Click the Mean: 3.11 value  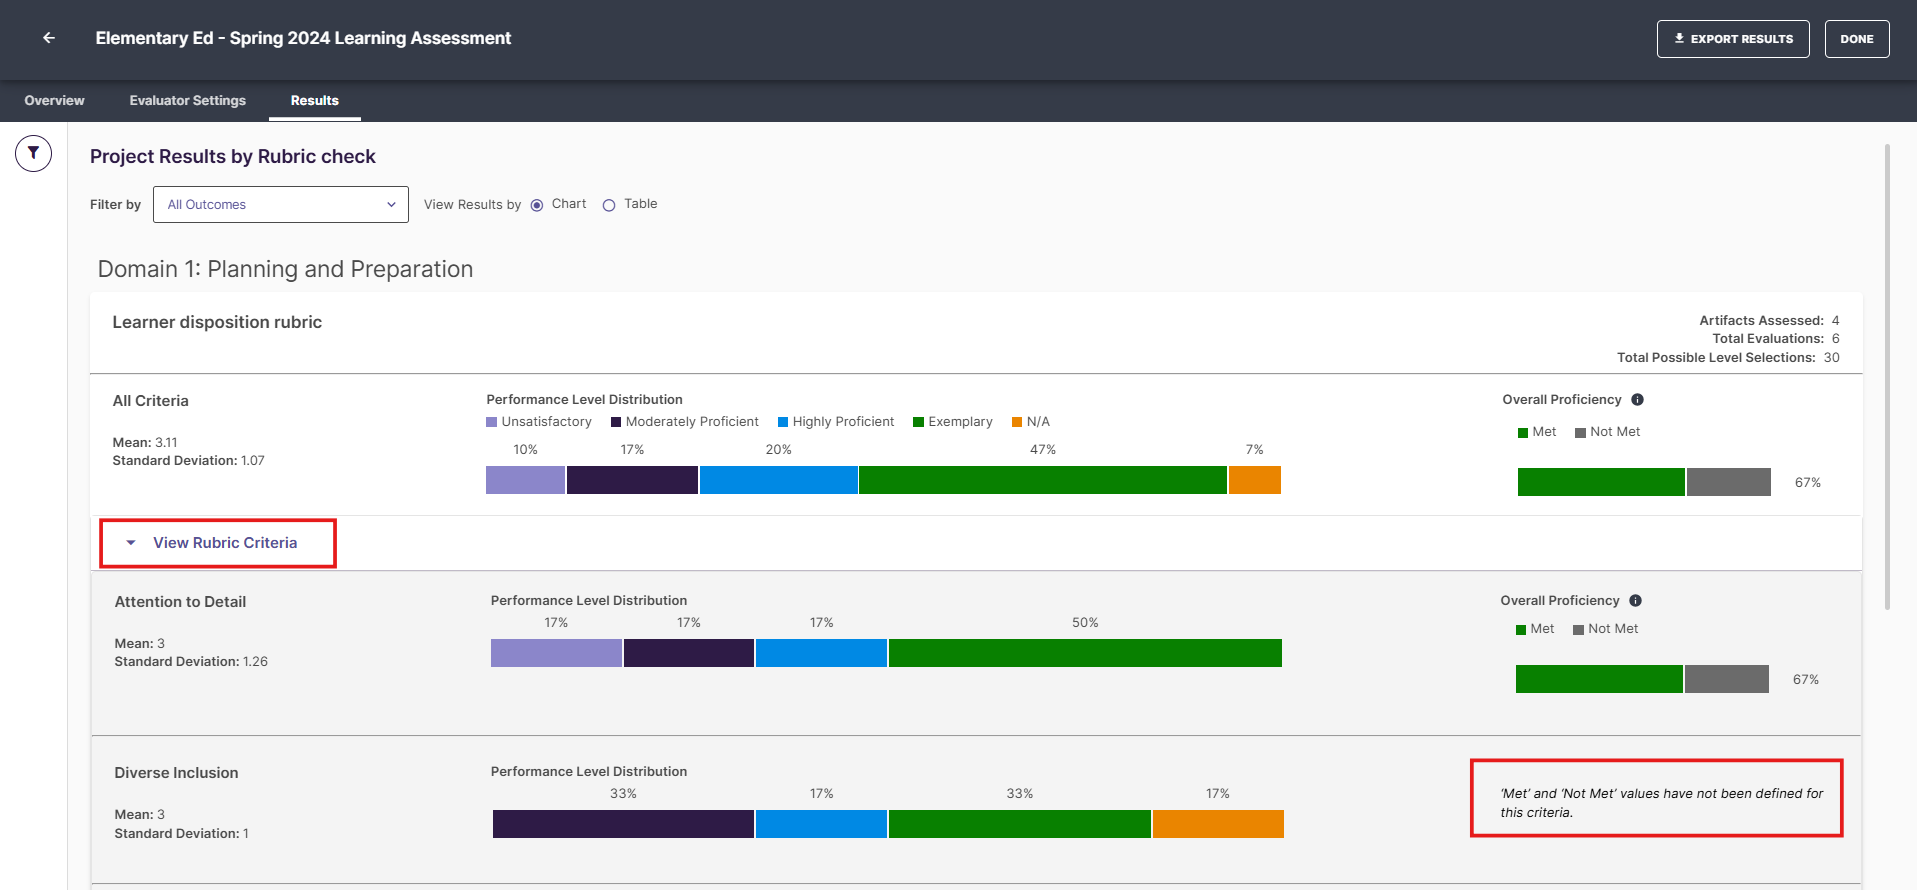point(145,442)
